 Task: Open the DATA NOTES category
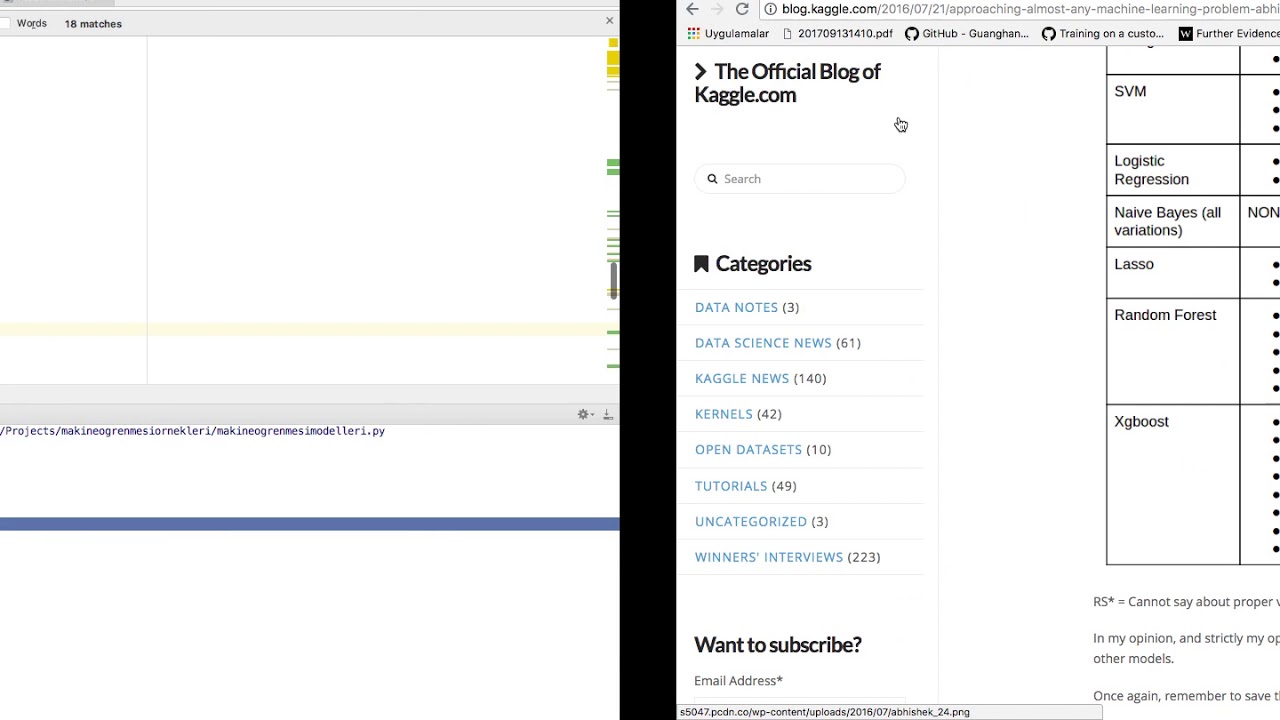[x=736, y=307]
